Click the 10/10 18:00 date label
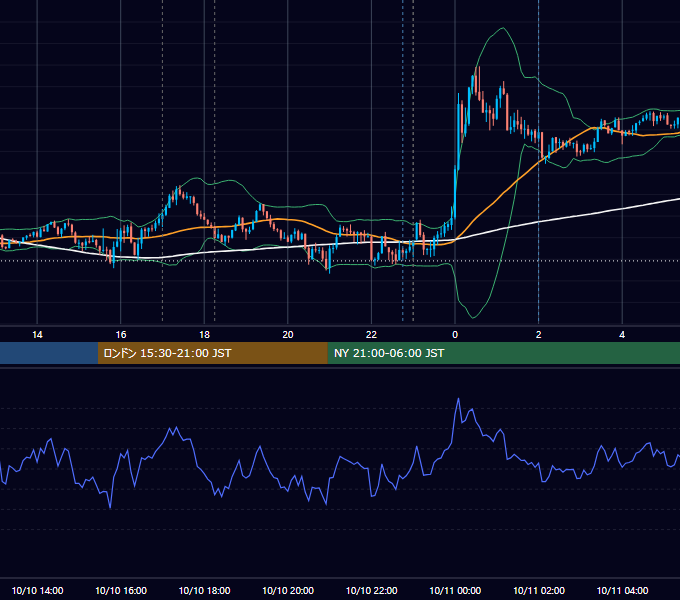This screenshot has height=600, width=680. (204, 590)
